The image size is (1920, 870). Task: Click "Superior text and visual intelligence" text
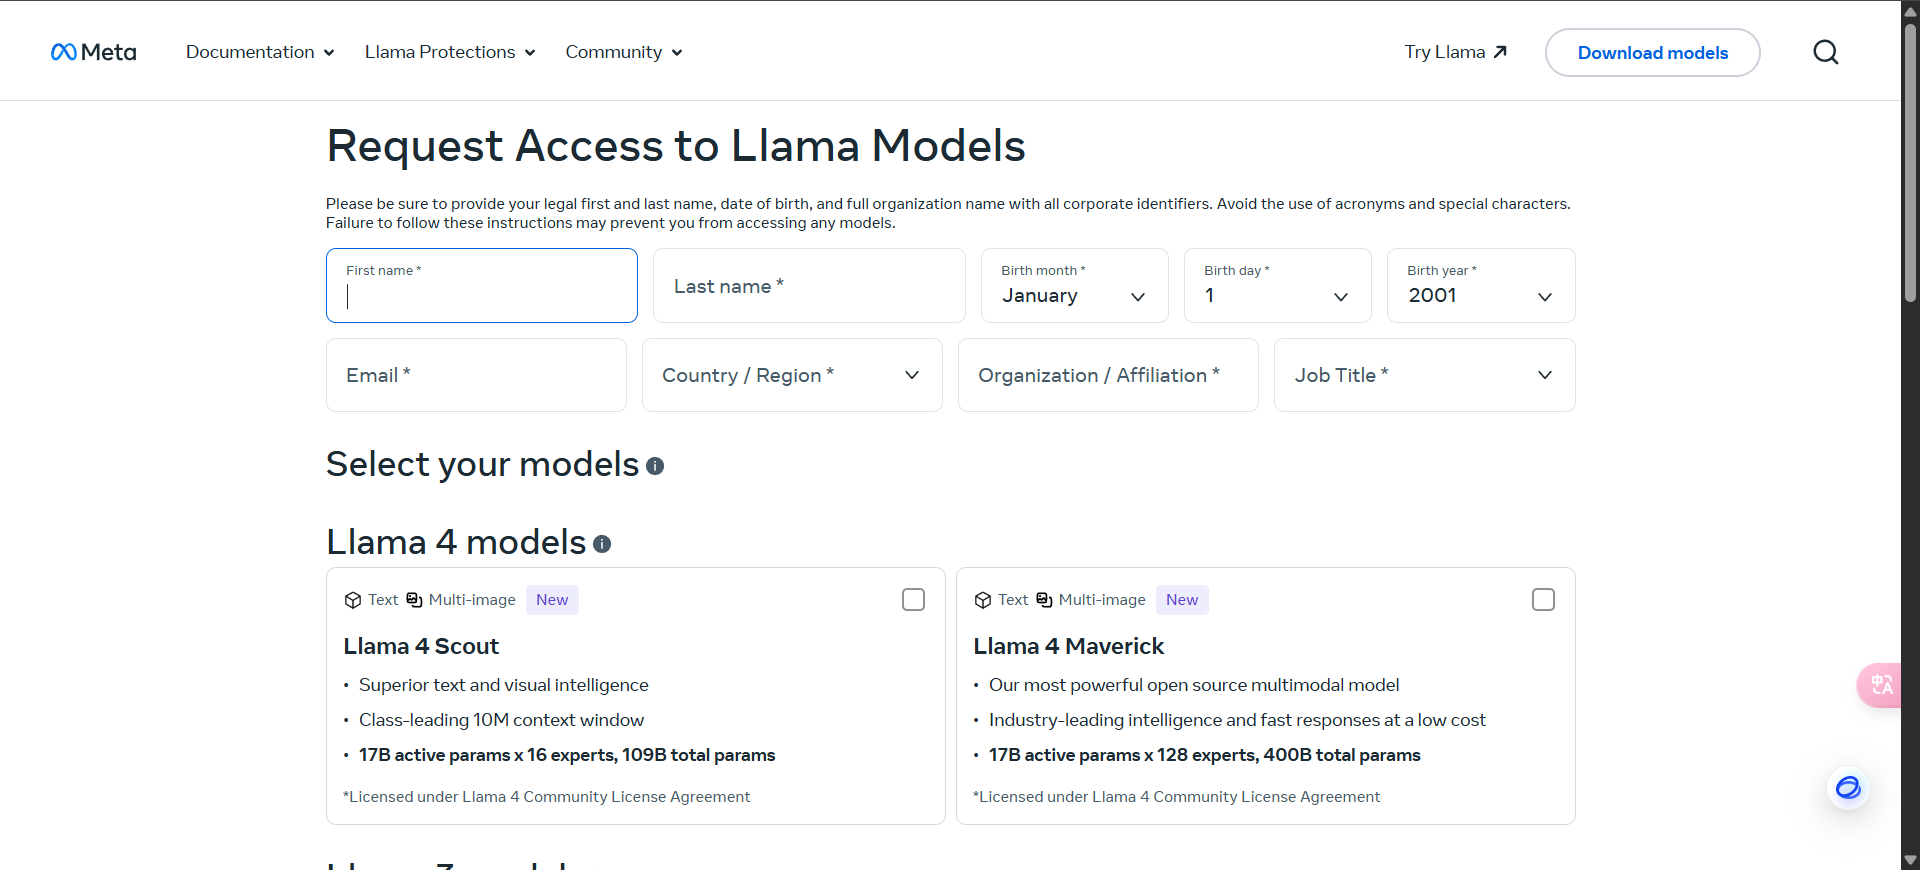pyautogui.click(x=503, y=685)
